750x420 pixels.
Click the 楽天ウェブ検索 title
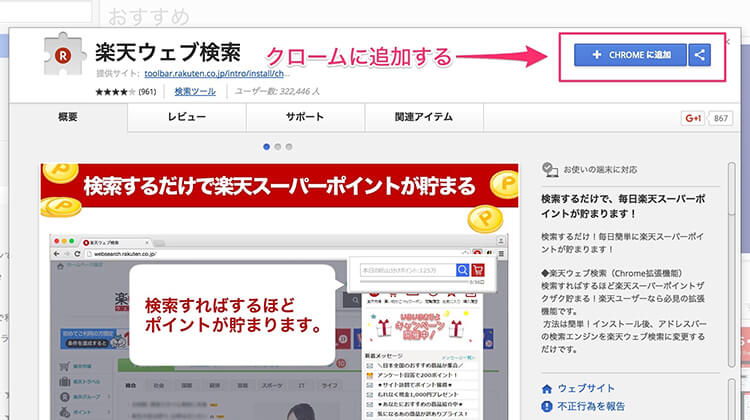pyautogui.click(x=167, y=52)
